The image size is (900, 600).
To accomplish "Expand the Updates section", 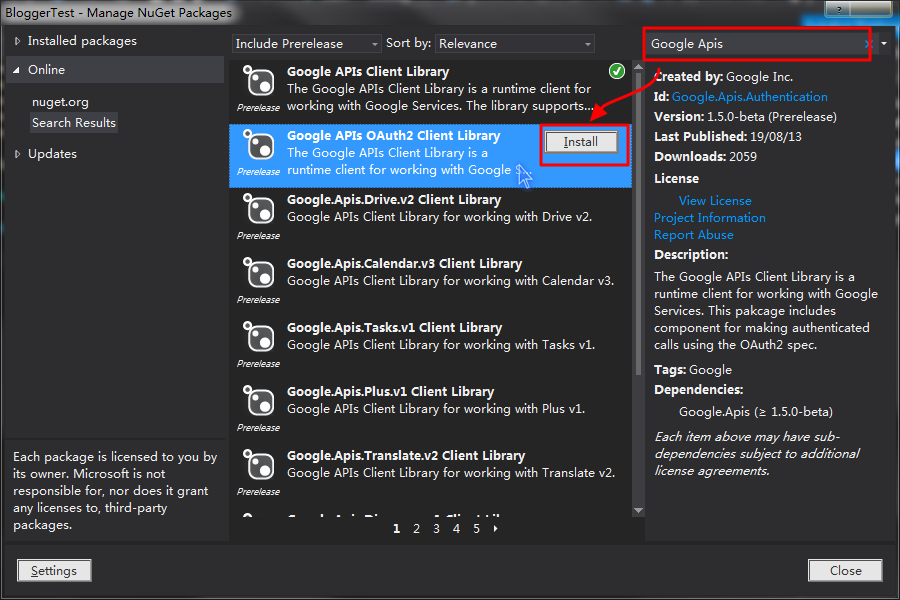I will (x=17, y=154).
